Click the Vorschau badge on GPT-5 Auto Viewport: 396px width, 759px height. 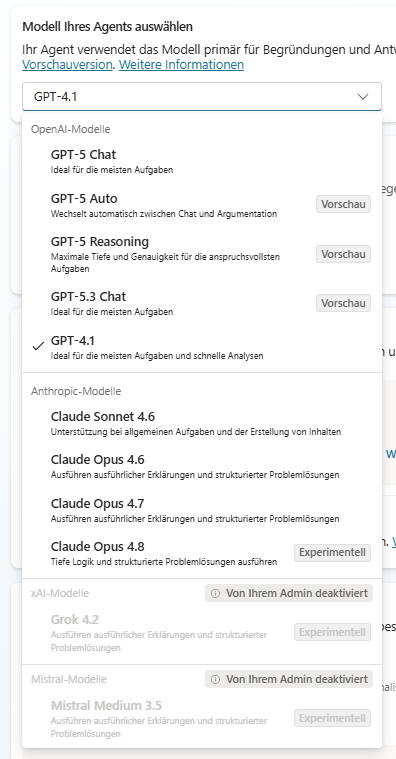click(x=344, y=204)
